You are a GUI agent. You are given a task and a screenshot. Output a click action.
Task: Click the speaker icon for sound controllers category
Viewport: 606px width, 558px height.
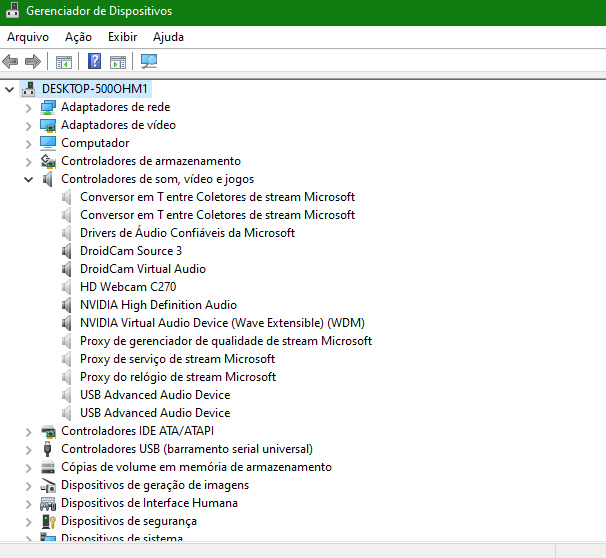click(x=48, y=179)
